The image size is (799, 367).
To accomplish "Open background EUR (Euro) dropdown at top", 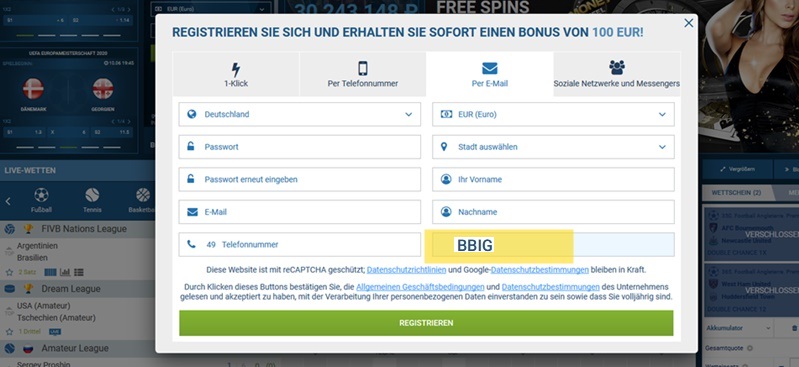I will tap(211, 9).
